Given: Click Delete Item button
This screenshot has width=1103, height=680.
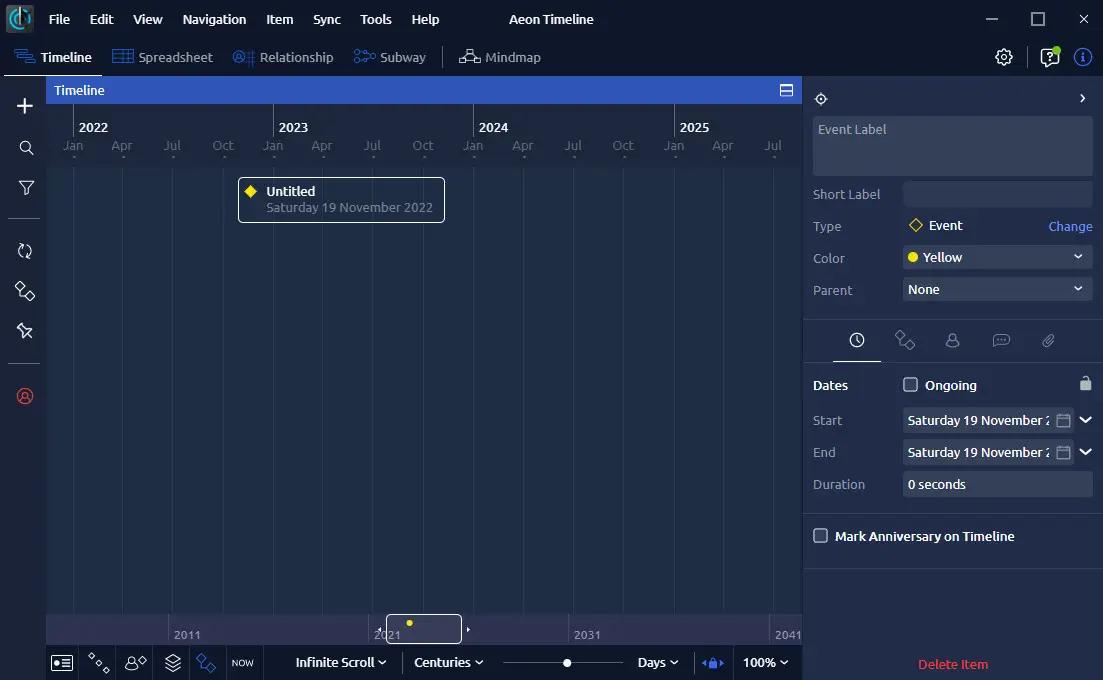Looking at the screenshot, I should (x=952, y=664).
